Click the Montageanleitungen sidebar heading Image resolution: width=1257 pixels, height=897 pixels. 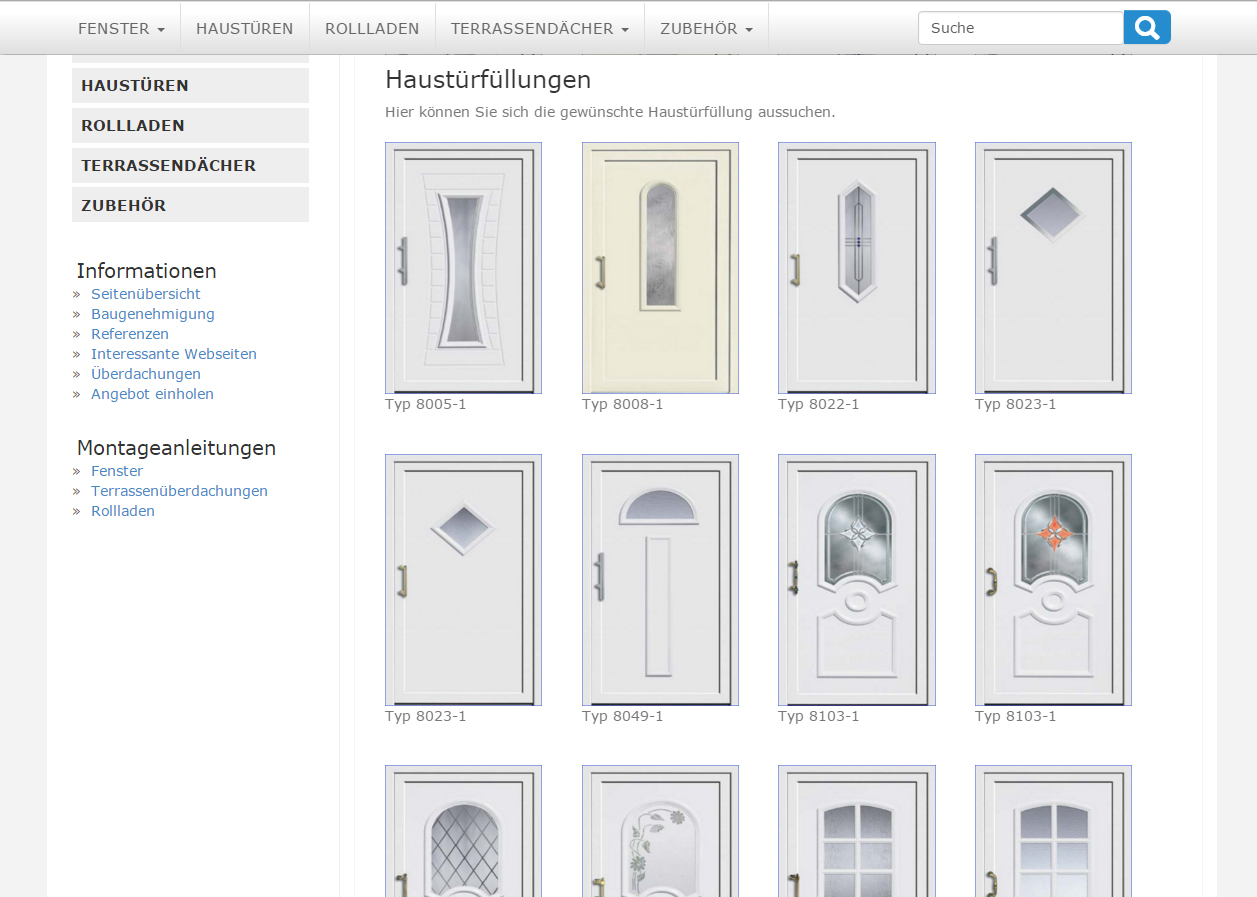click(176, 448)
